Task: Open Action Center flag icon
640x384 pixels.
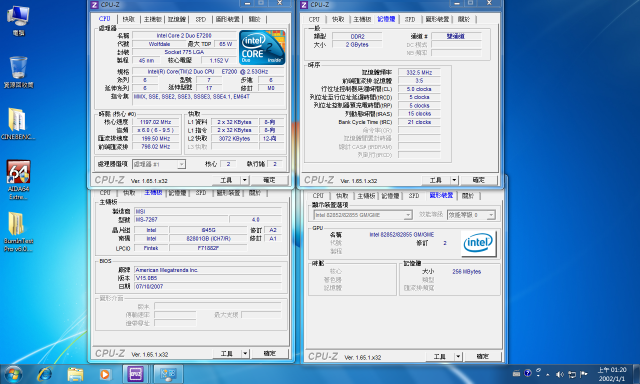Action: (584, 374)
